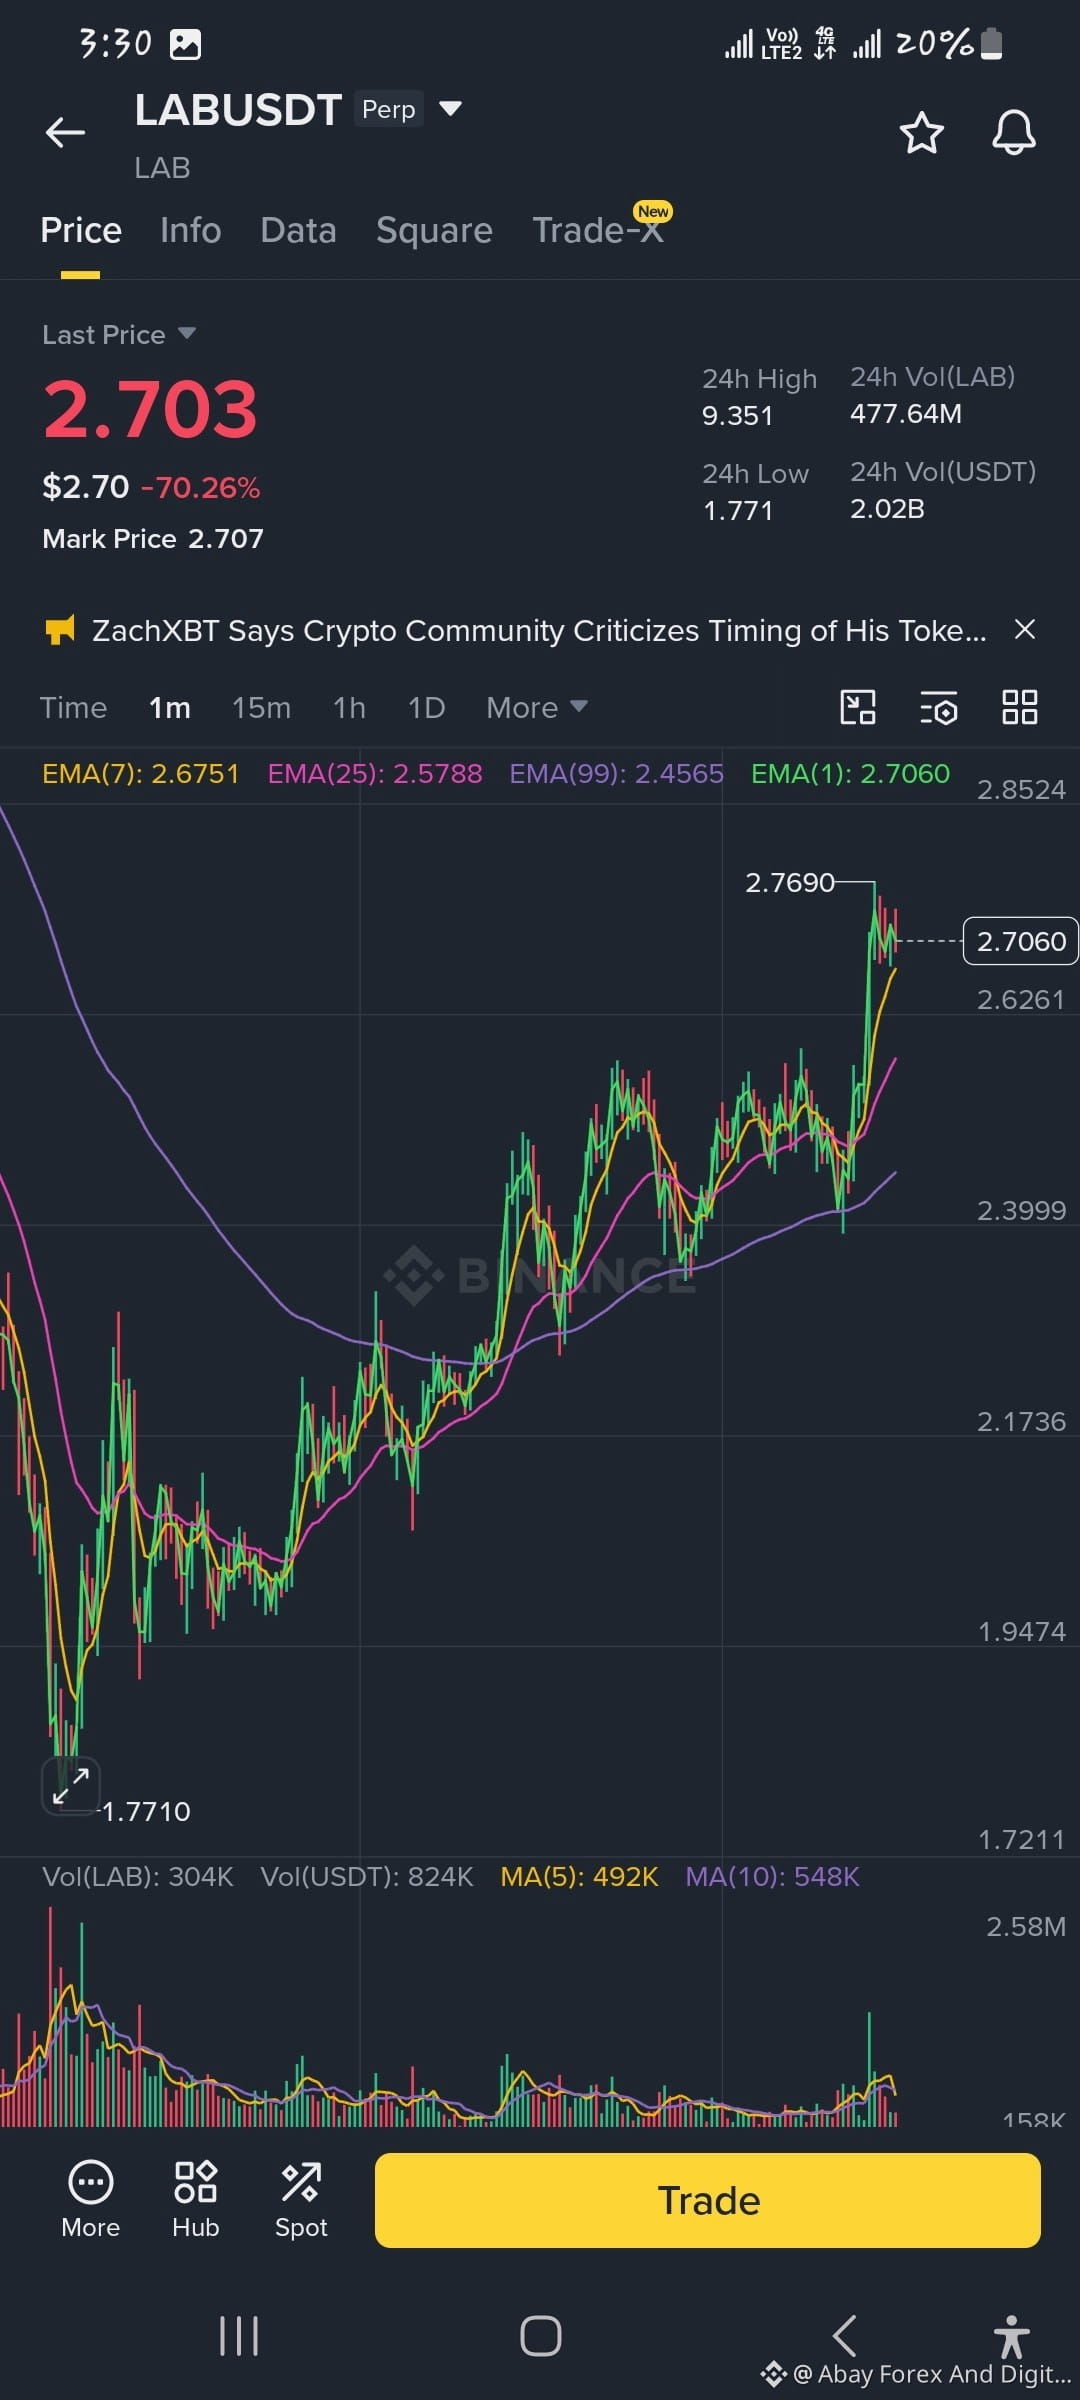Tap the Vol(USDT) 824K label
This screenshot has width=1080, height=2400.
367,1876
